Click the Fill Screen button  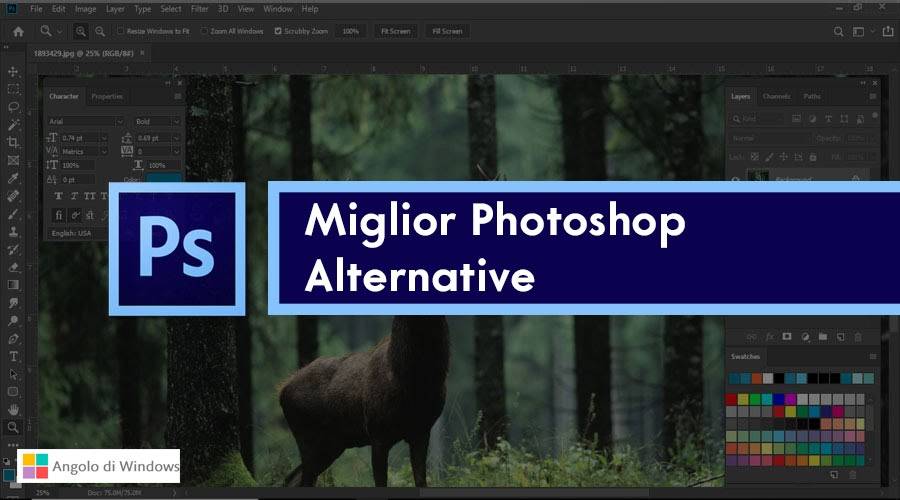point(448,31)
